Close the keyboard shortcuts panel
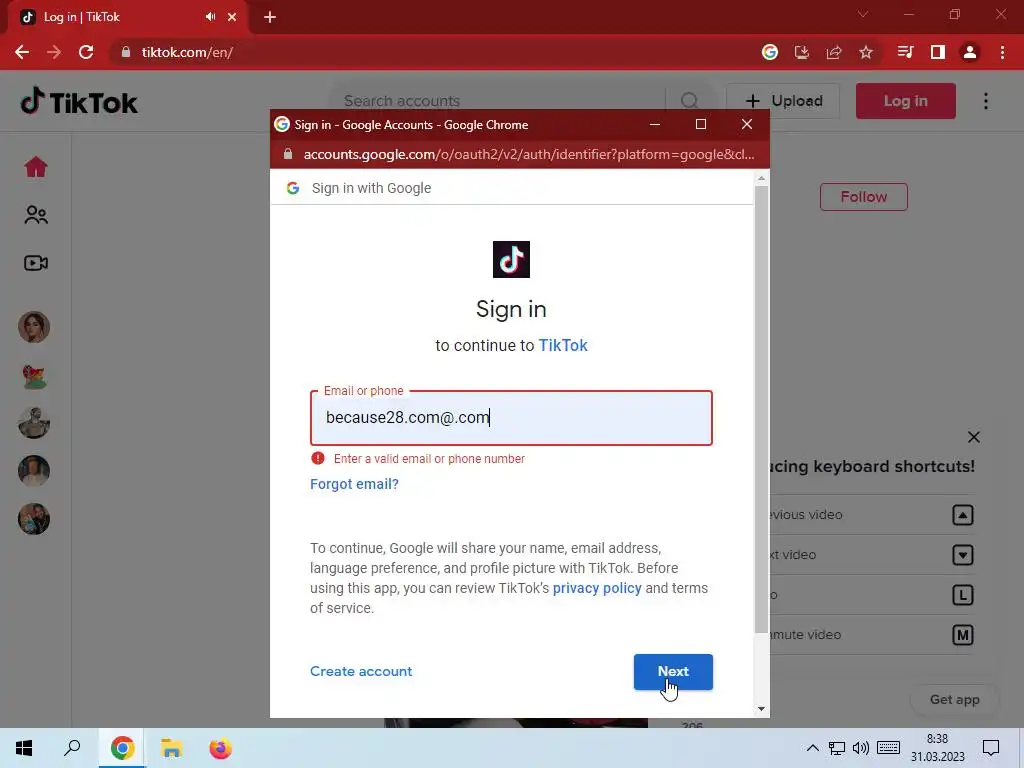Image resolution: width=1024 pixels, height=768 pixels. click(x=974, y=437)
